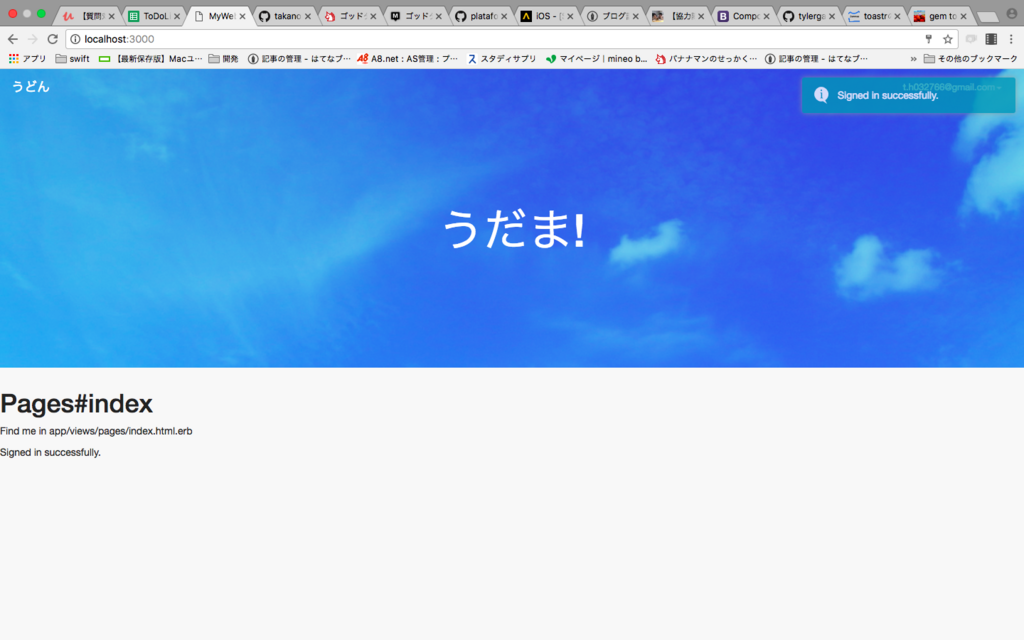Reload the localhost page

(x=53, y=39)
